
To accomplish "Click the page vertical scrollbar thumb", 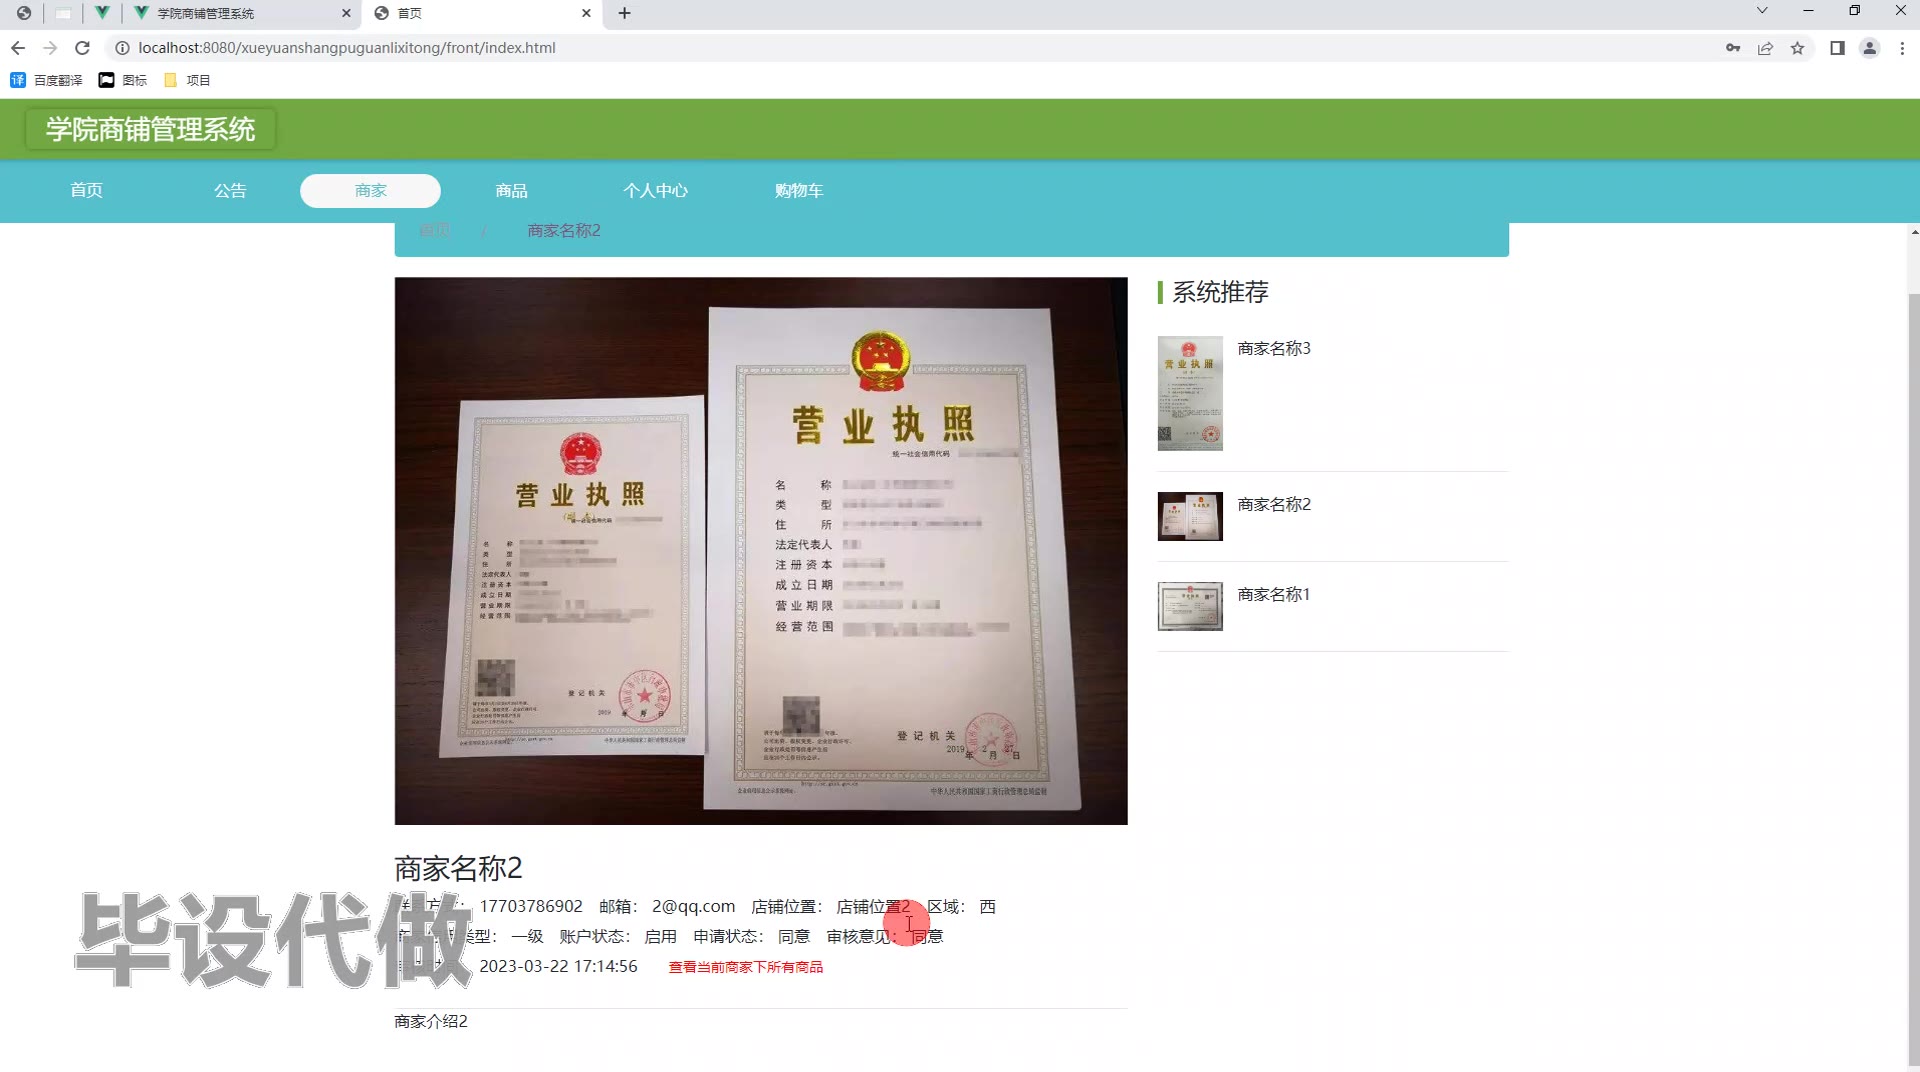I will (x=1914, y=680).
